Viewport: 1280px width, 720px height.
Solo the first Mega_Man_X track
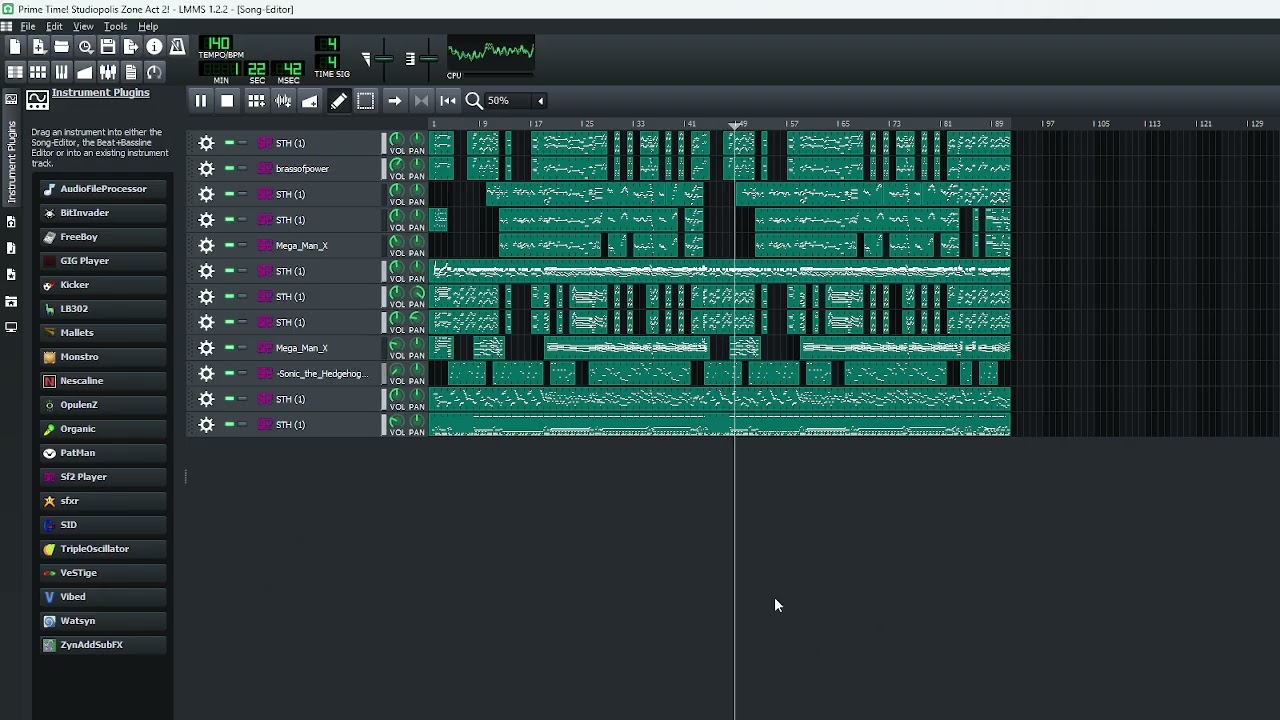coord(242,246)
